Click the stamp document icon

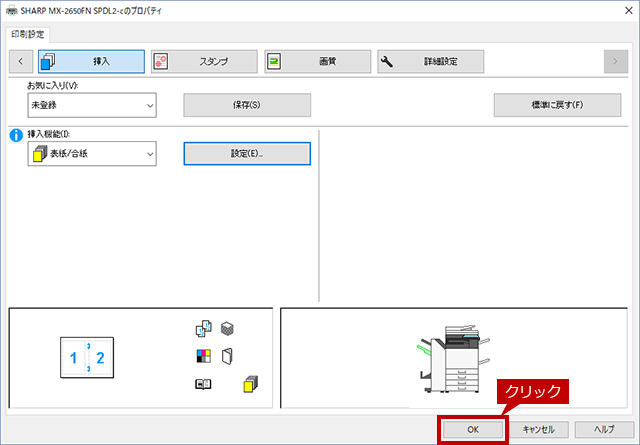(160, 62)
